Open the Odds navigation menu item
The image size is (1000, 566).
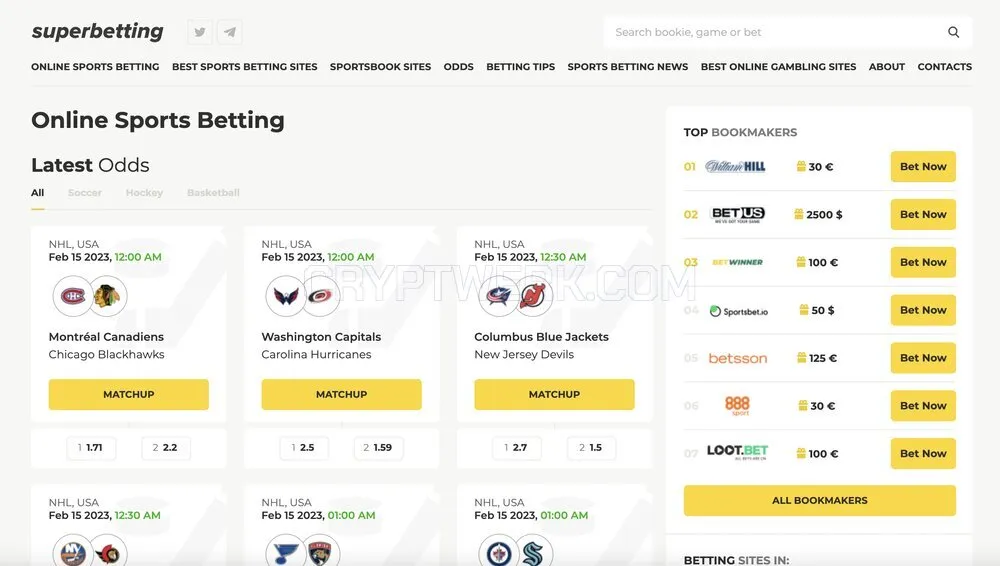pos(459,66)
